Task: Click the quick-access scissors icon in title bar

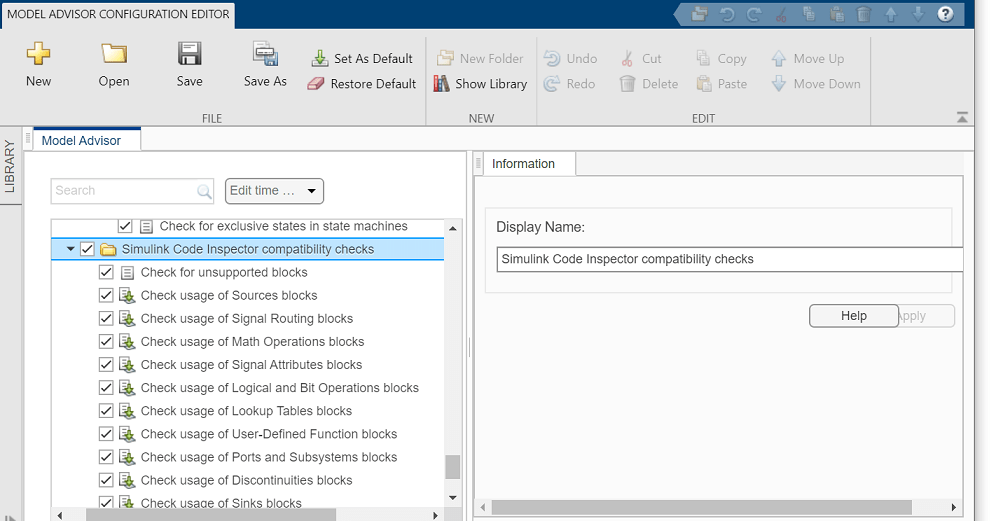Action: 781,14
